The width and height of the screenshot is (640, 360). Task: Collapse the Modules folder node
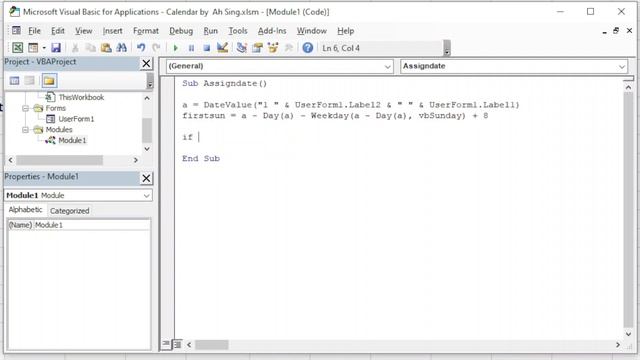point(25,130)
